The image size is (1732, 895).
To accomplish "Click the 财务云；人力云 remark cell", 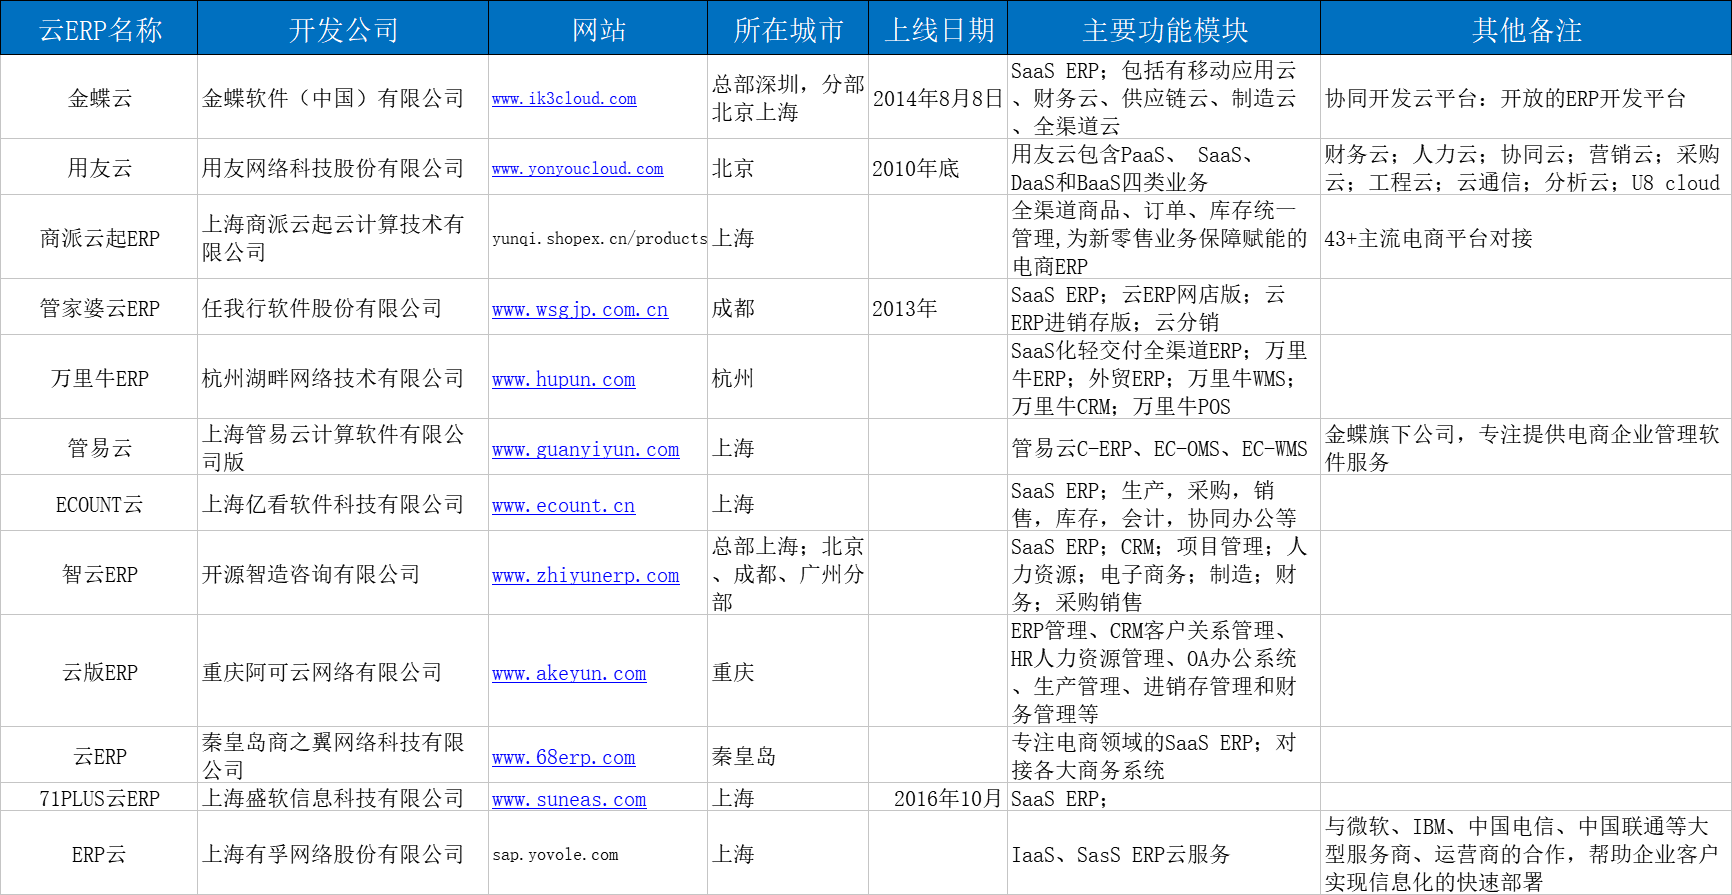I will pos(1526,167).
